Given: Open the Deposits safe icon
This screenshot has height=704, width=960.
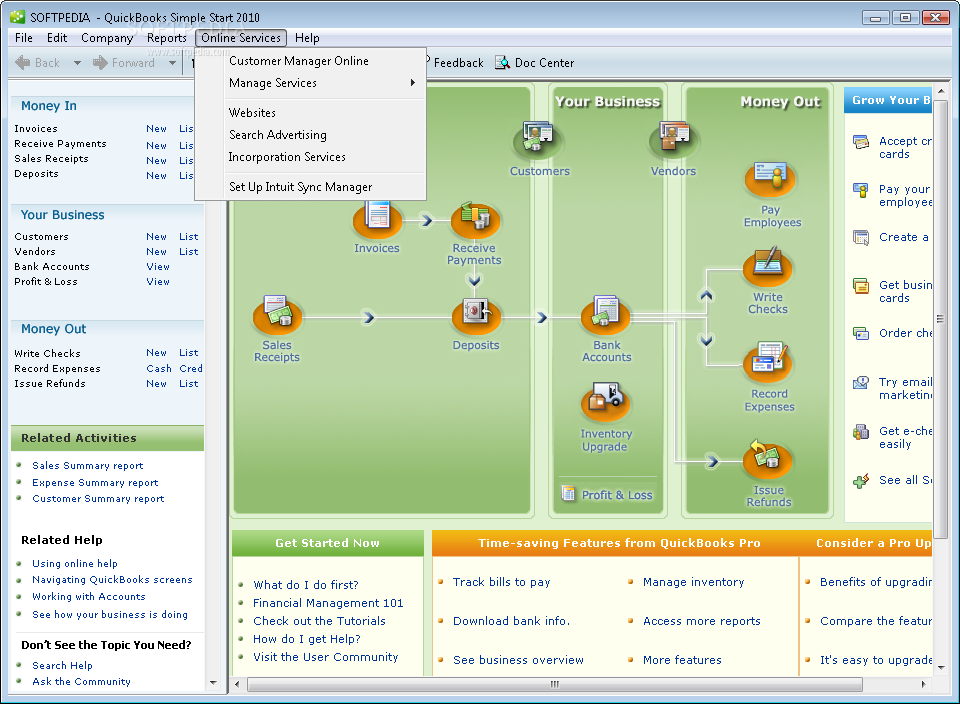Looking at the screenshot, I should pos(476,316).
